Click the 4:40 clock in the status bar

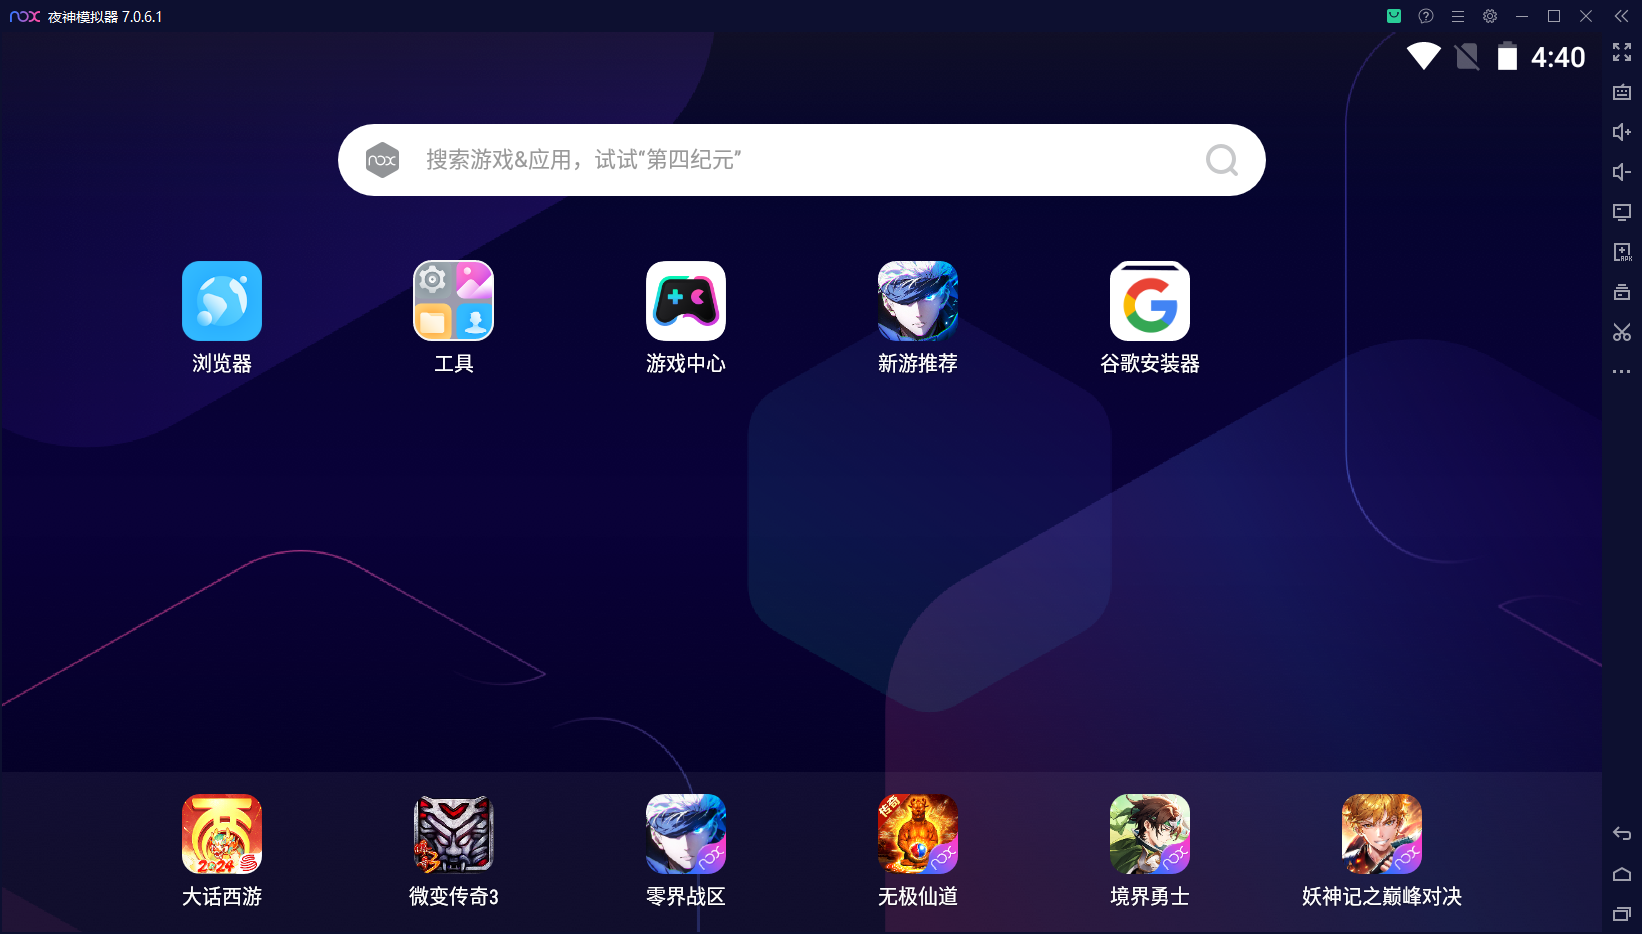coord(1558,57)
